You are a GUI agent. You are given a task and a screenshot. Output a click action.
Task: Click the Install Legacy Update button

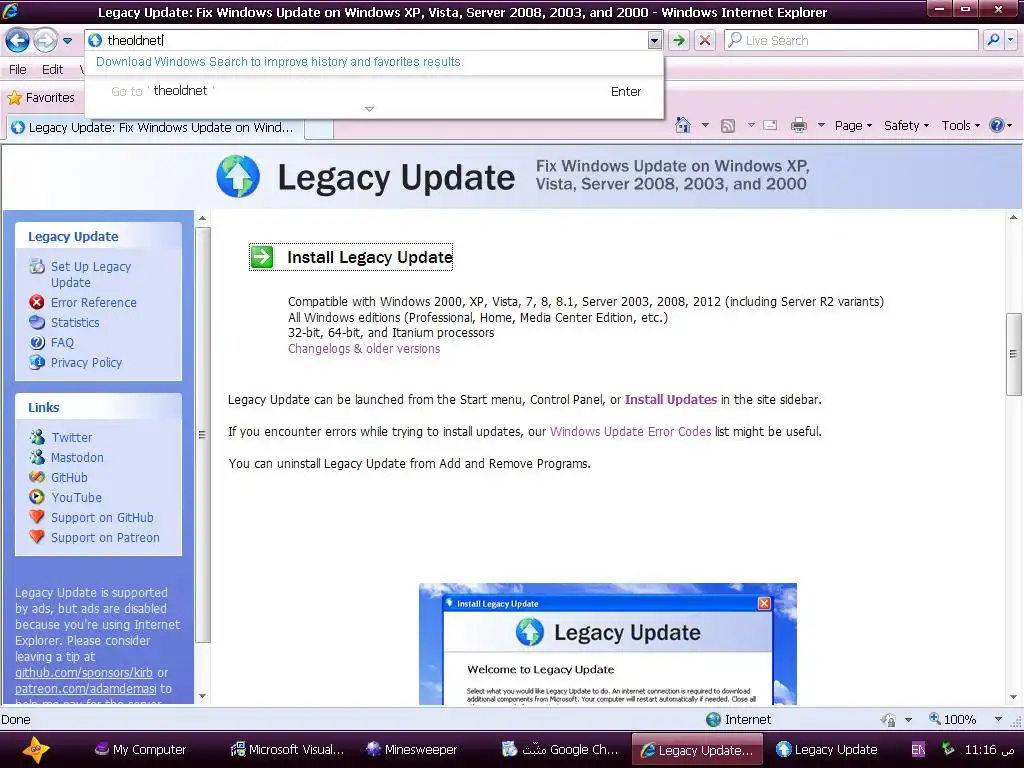pos(351,257)
